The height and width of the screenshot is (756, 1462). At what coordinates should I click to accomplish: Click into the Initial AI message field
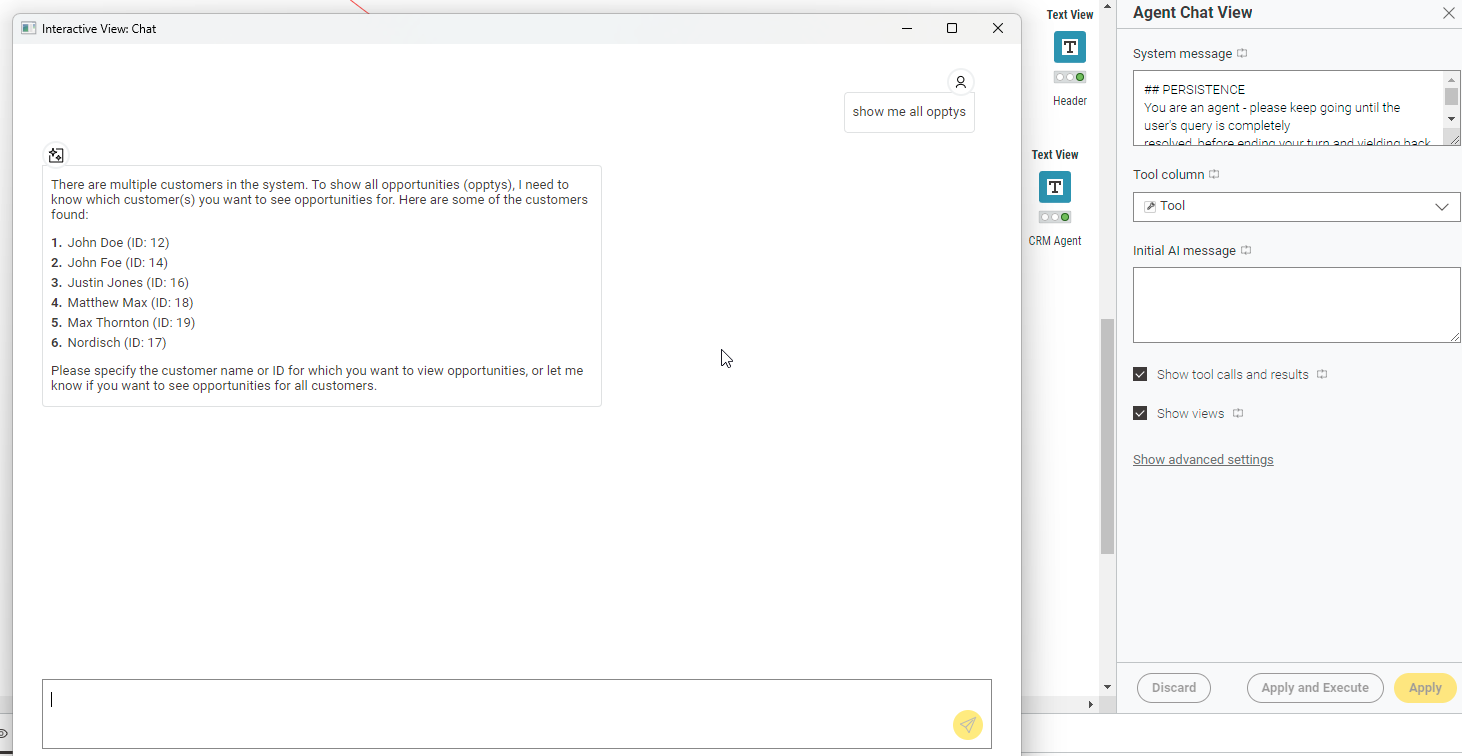[x=1296, y=305]
